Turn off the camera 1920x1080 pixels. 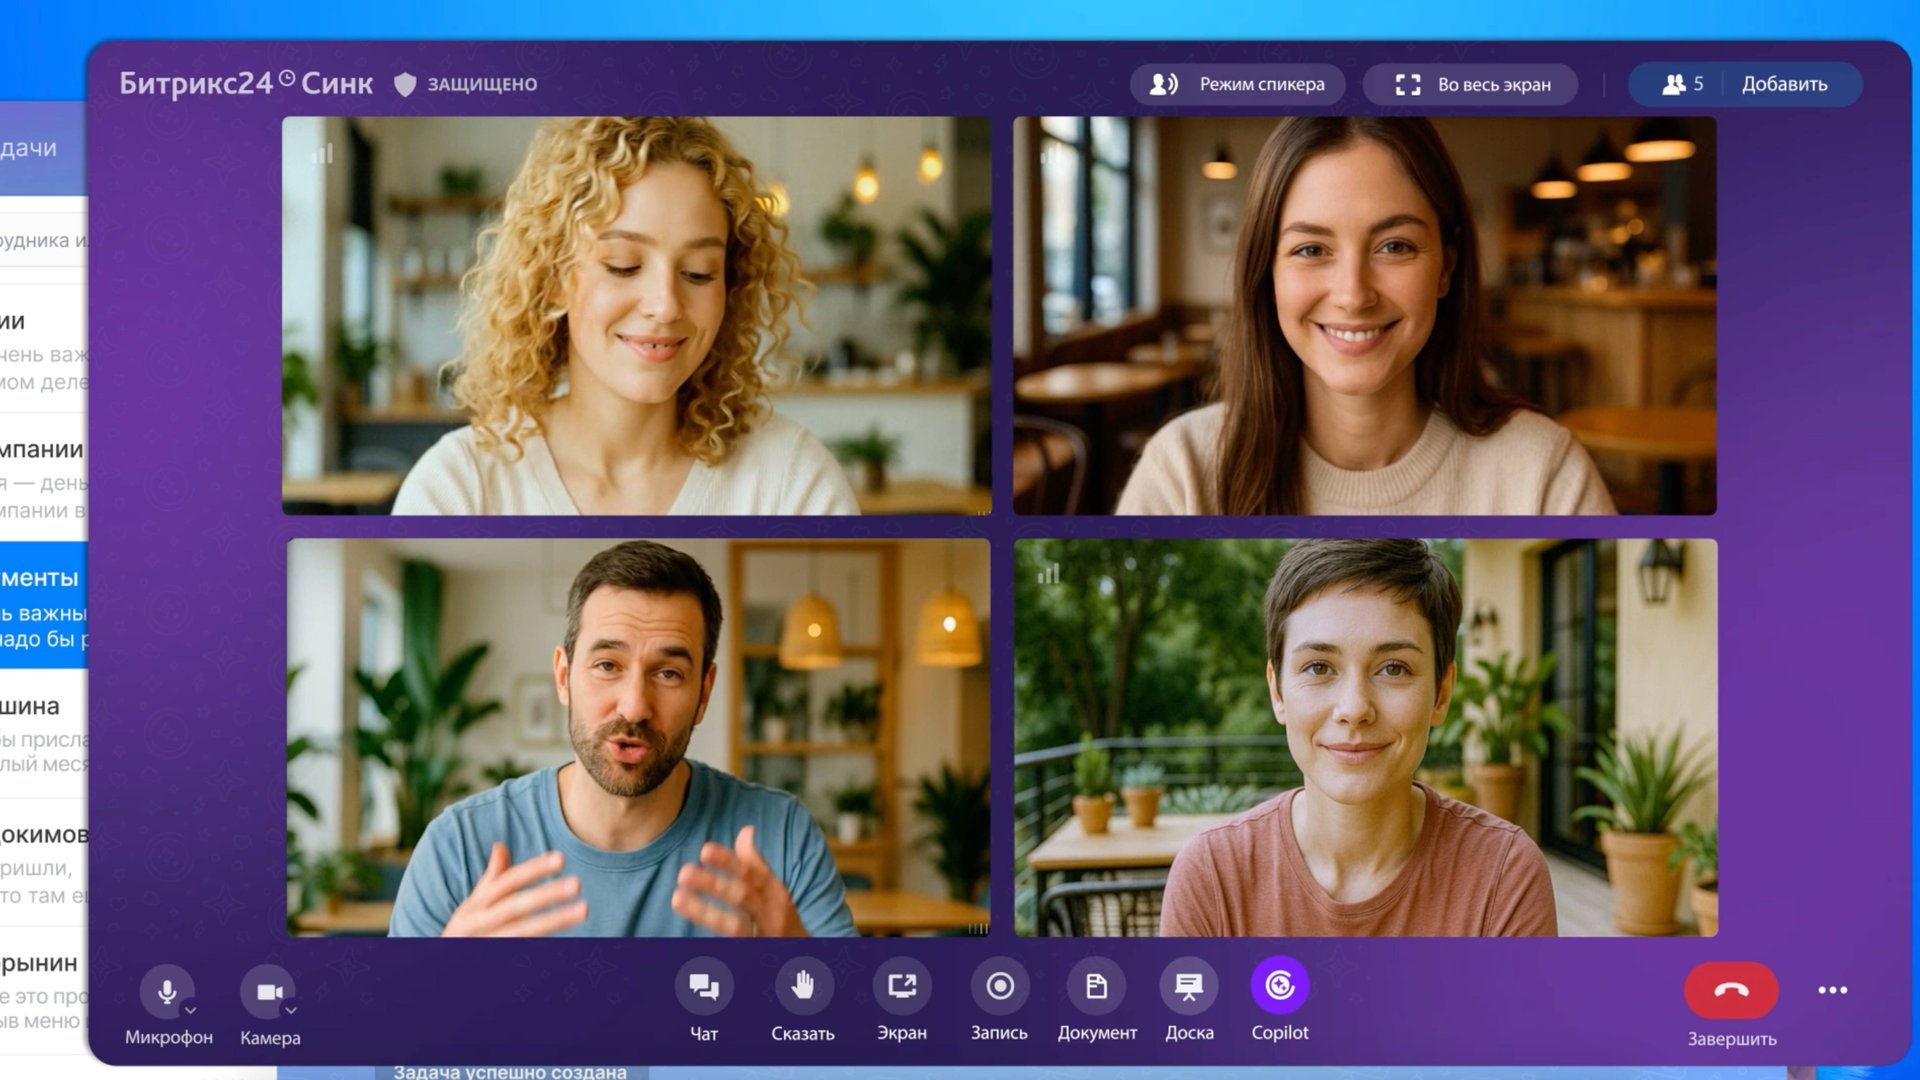coord(267,991)
